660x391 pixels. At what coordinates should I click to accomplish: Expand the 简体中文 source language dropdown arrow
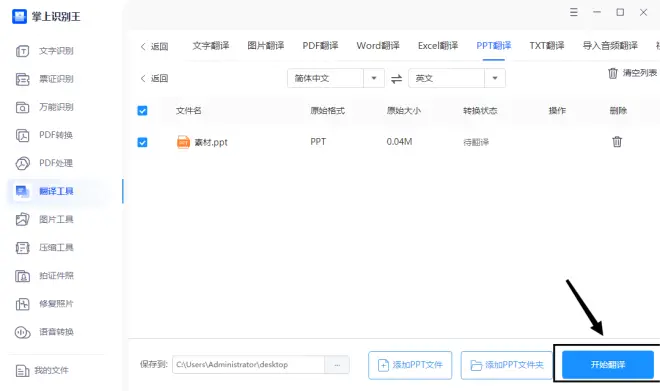click(x=374, y=78)
